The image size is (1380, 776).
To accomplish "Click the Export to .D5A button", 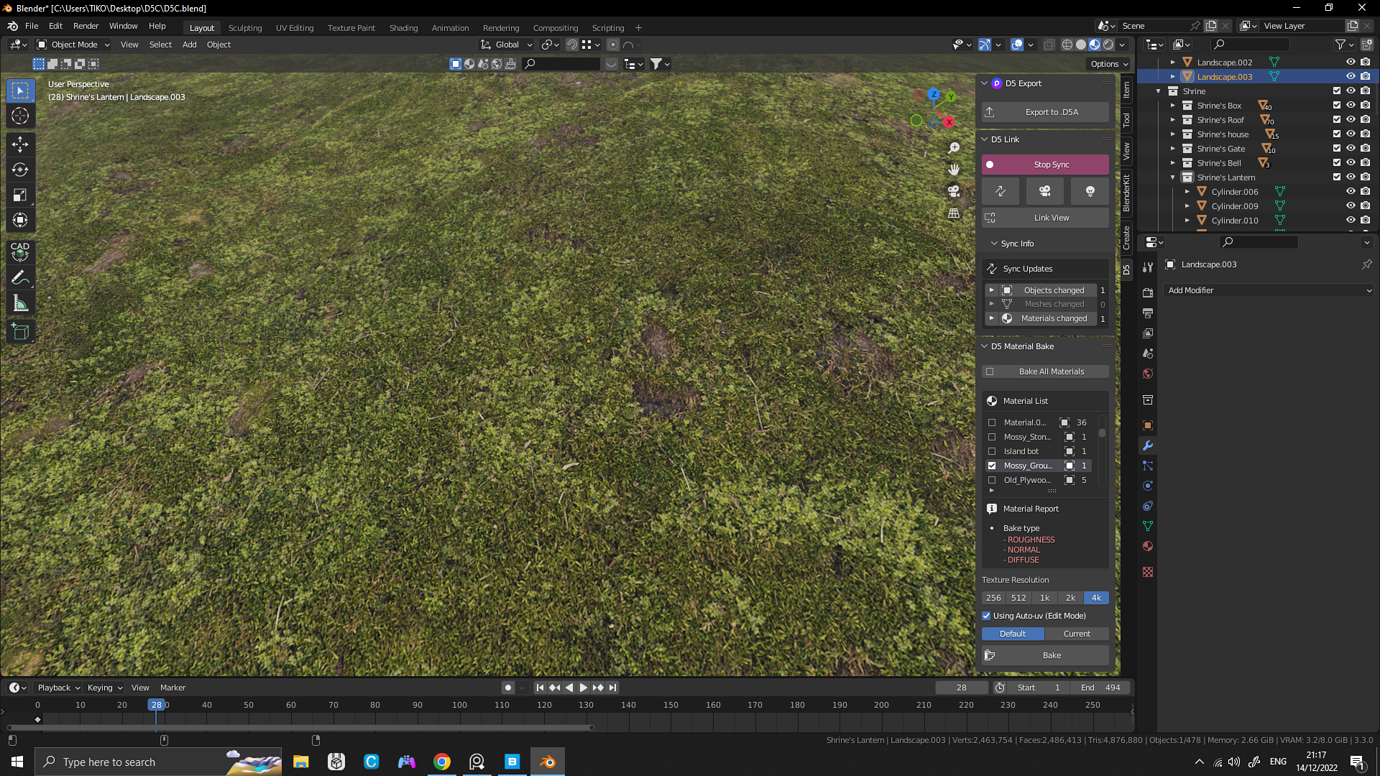I will pyautogui.click(x=1044, y=111).
